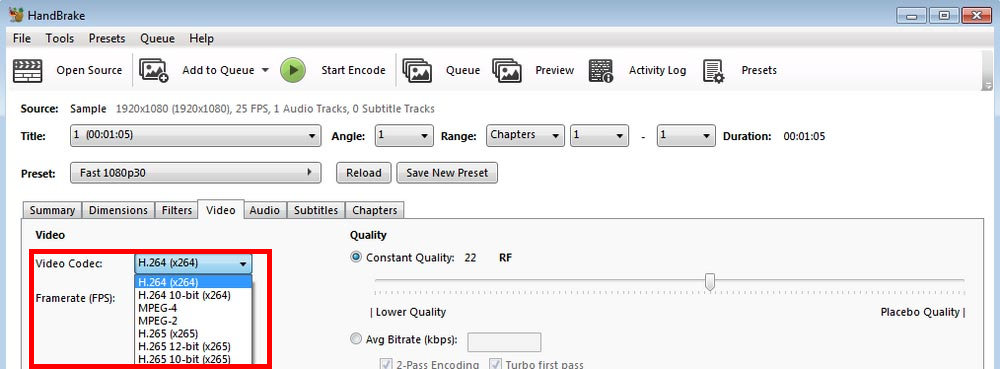Click the Activity Log label
Image resolution: width=1000 pixels, height=369 pixels.
pos(658,70)
